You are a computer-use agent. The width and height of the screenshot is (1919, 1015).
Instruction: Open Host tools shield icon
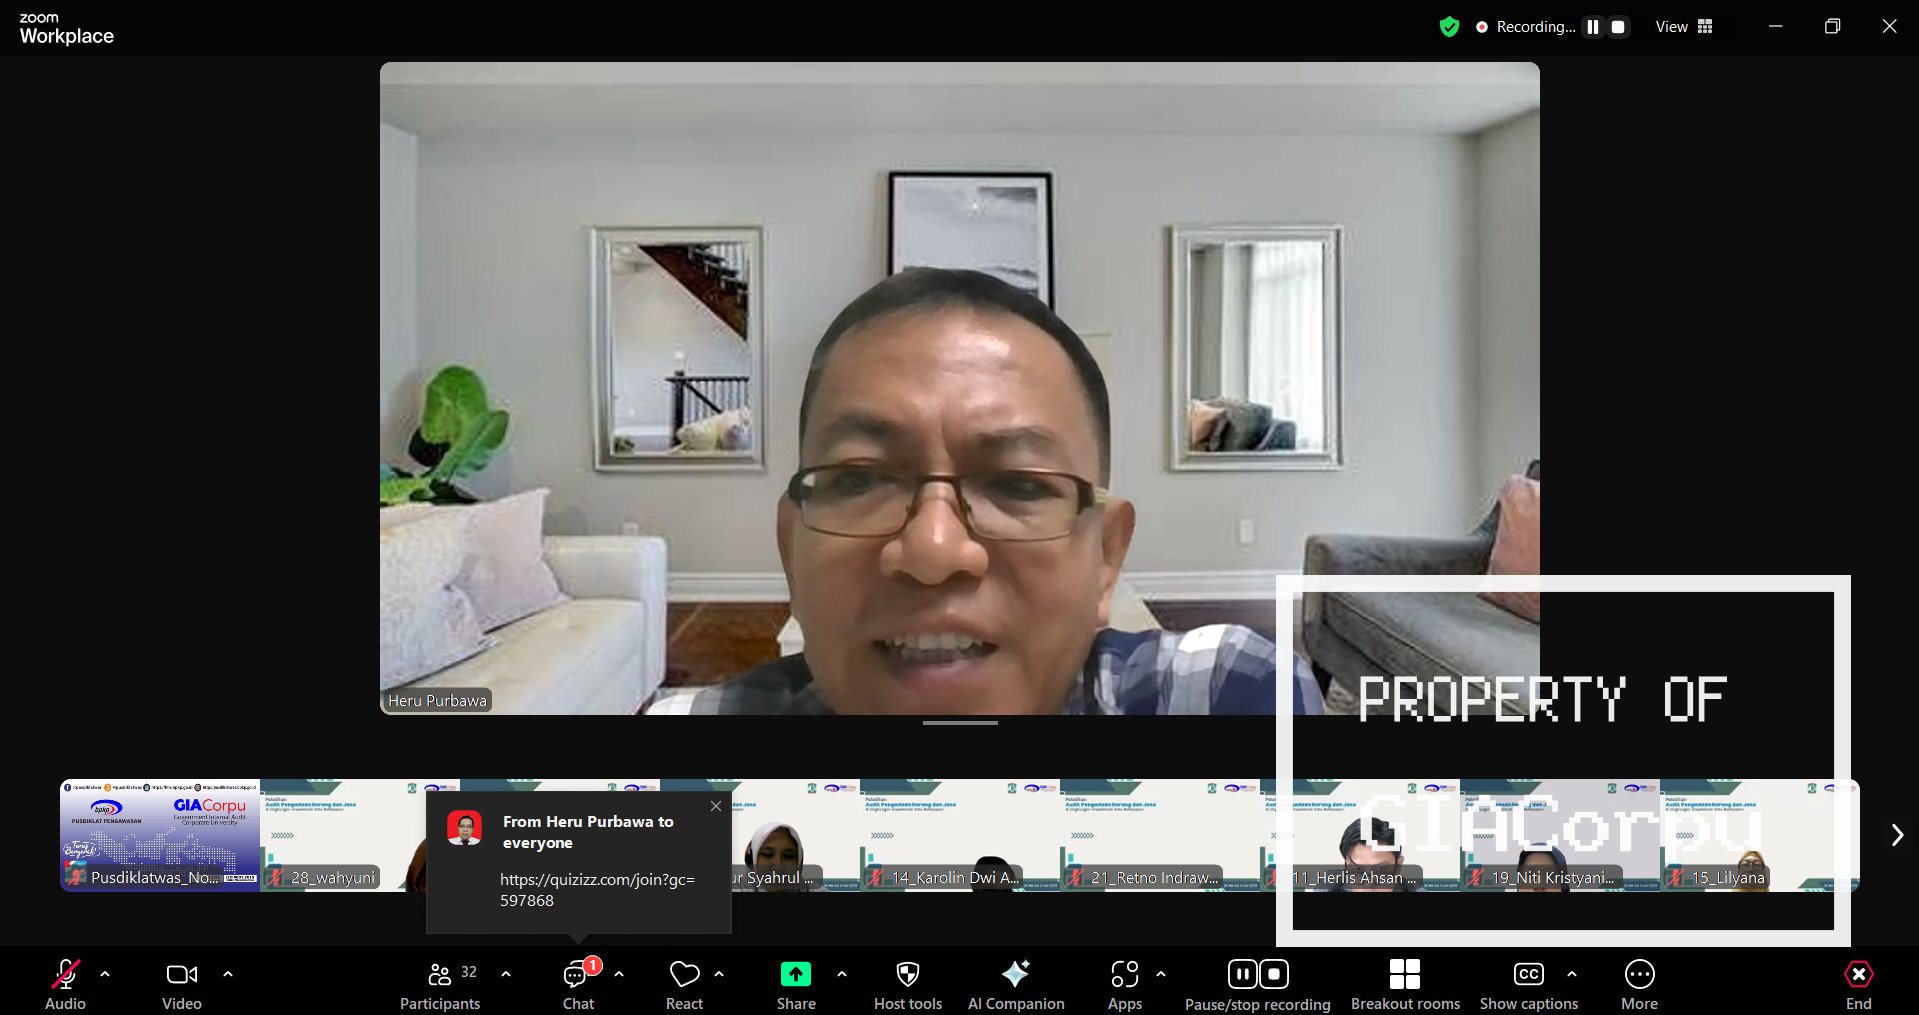click(907, 984)
